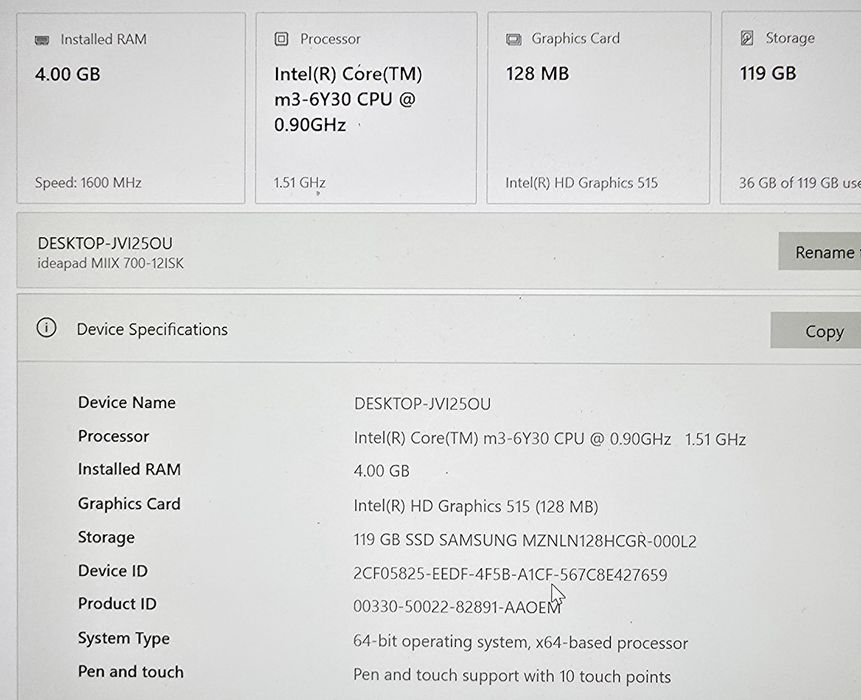Select the processor name in the Processor card
Viewport: 861px width, 700px height.
(348, 99)
